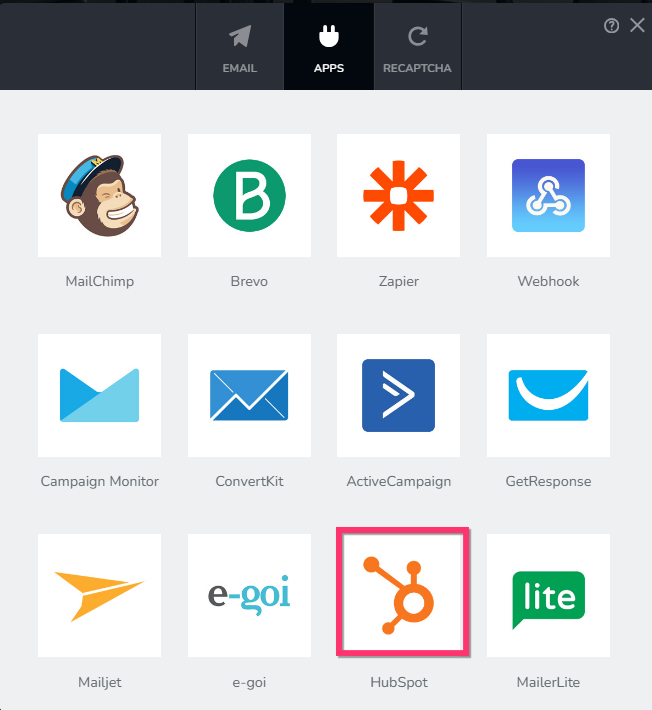Click the ActiveCampaign label text
This screenshot has width=652, height=710.
tap(398, 481)
